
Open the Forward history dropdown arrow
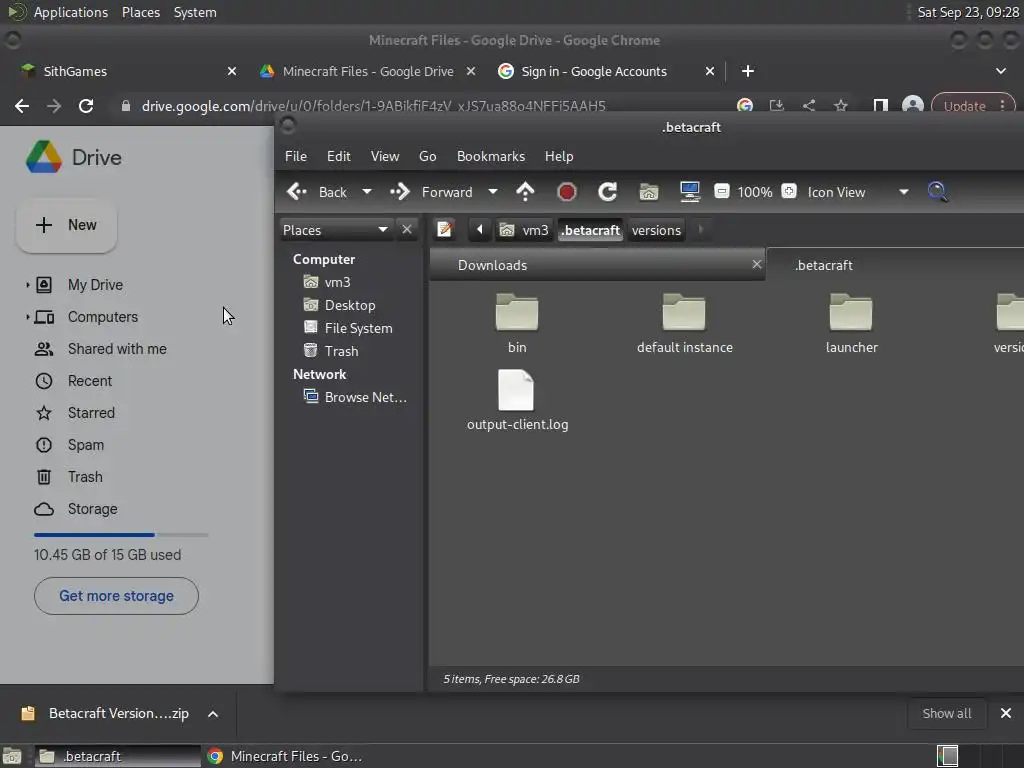493,192
